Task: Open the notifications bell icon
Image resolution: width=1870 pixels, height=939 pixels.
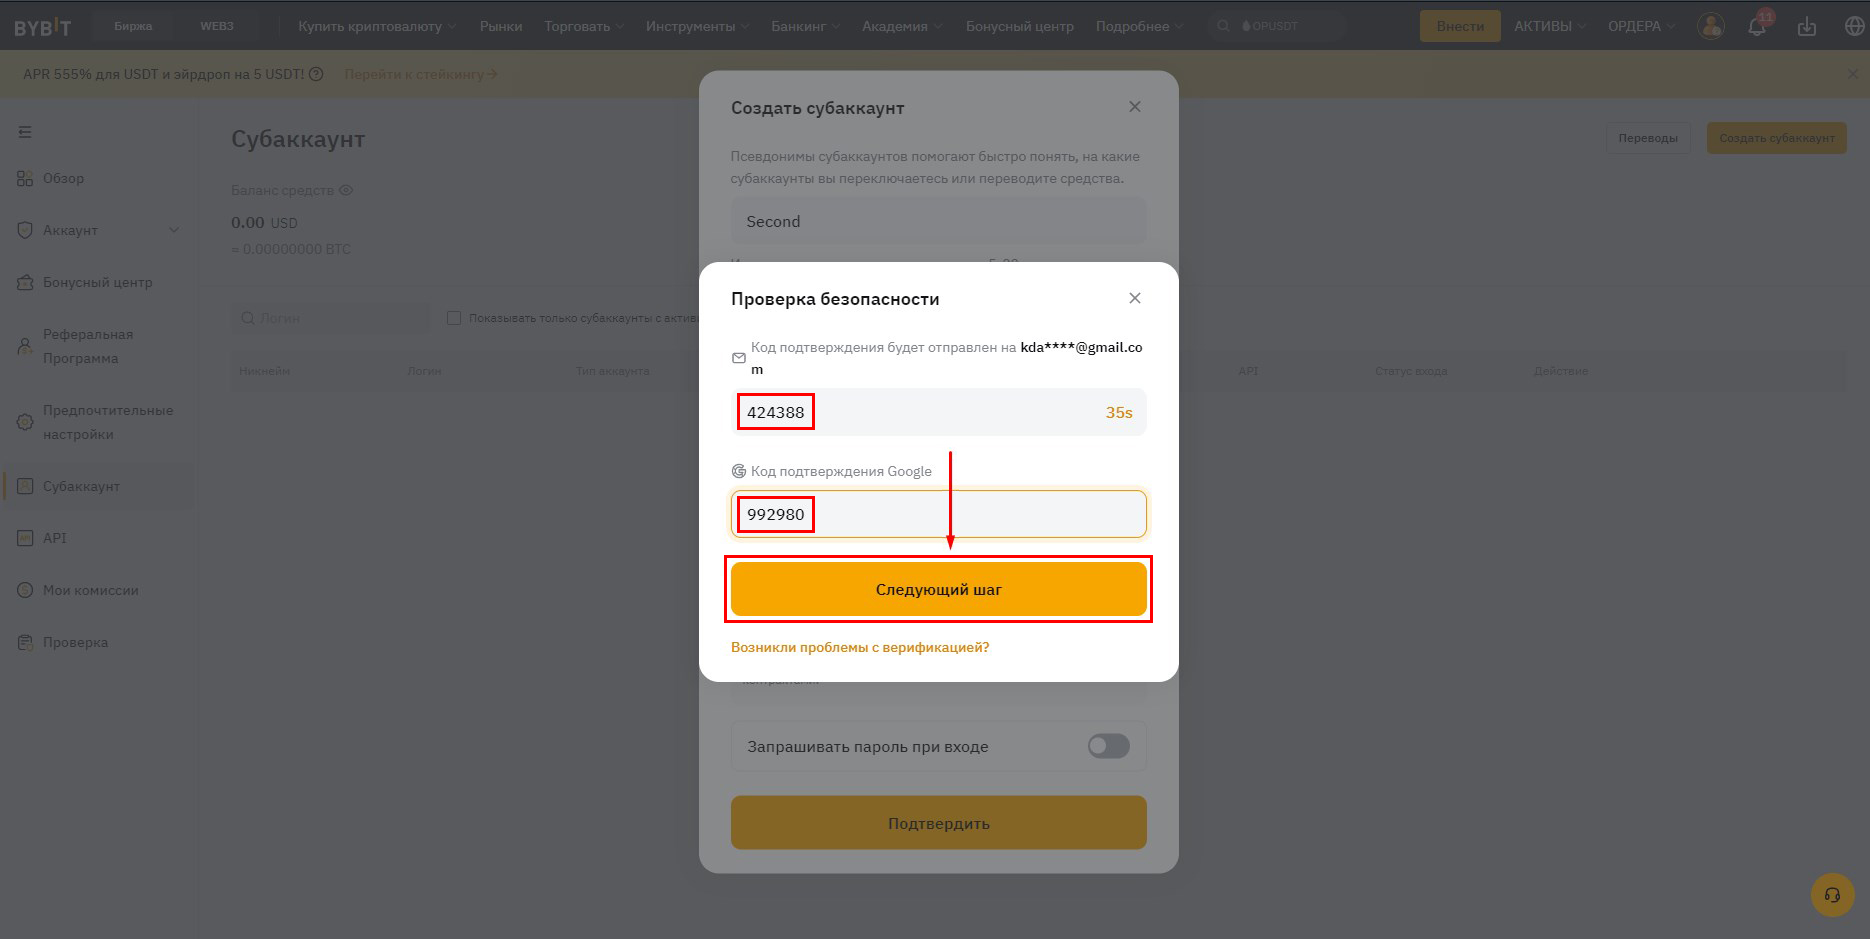Action: tap(1757, 27)
